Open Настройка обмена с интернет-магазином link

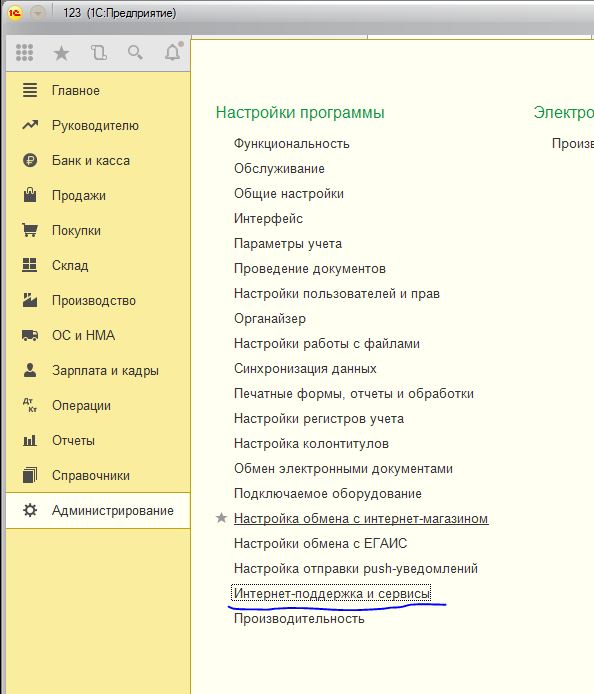tap(361, 519)
